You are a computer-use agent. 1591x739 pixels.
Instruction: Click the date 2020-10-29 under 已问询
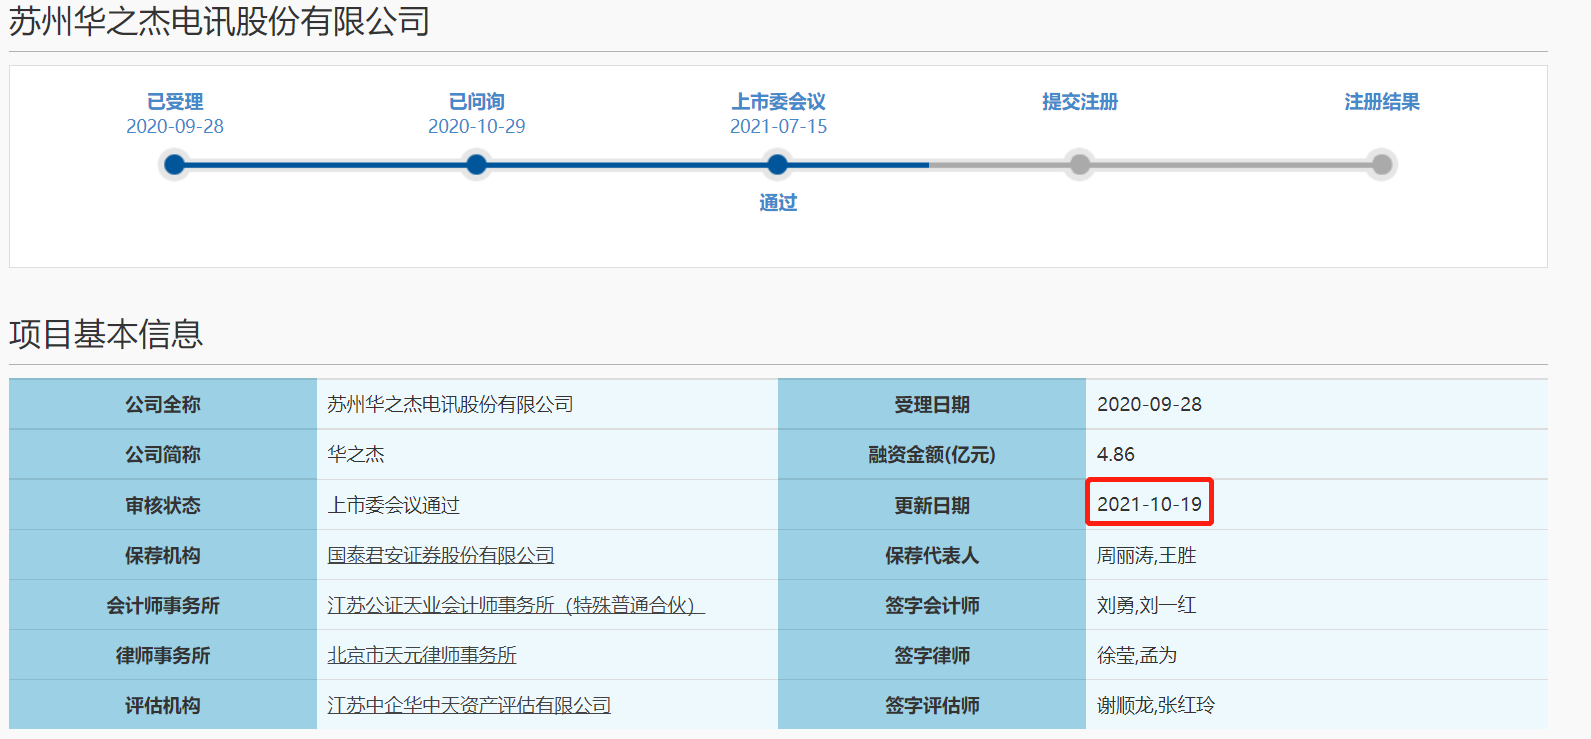[x=477, y=126]
